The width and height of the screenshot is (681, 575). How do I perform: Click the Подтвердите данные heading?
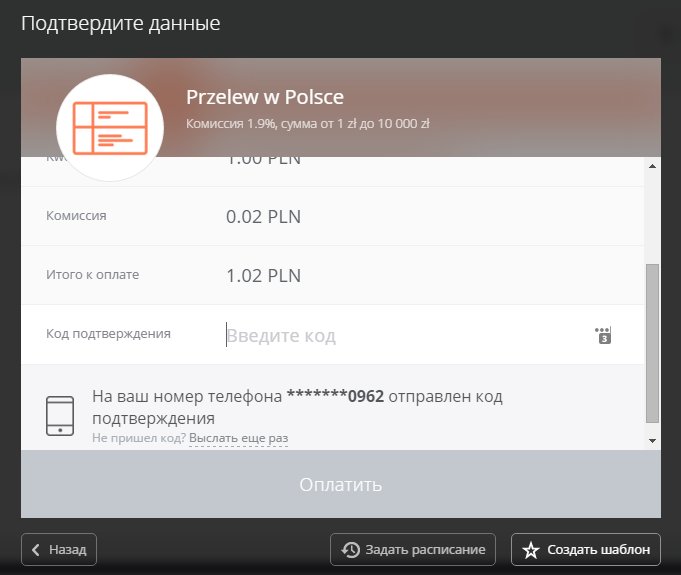121,23
